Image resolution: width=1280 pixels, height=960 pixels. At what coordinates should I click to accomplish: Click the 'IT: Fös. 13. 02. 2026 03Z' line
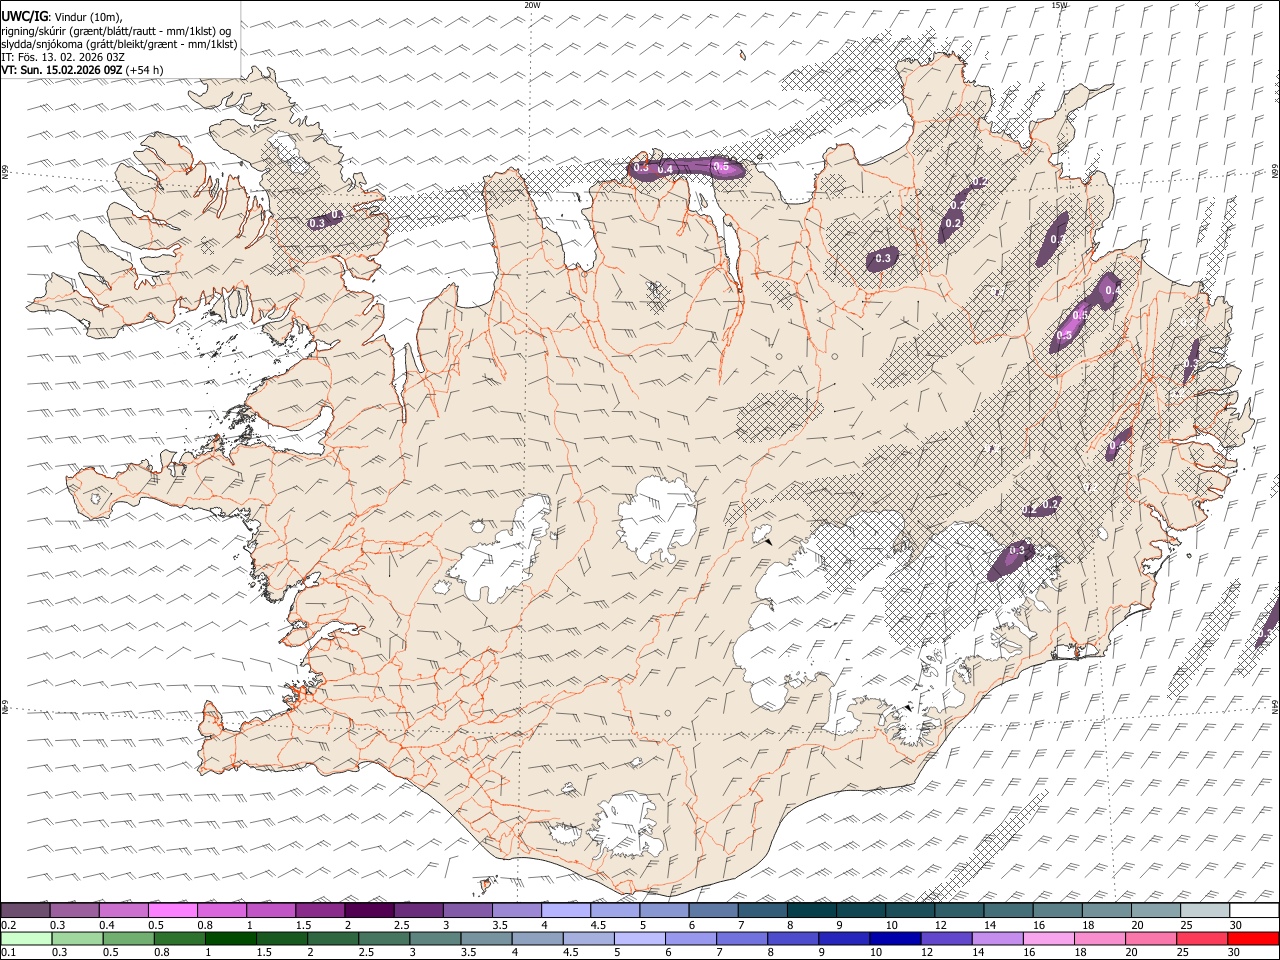tap(63, 57)
